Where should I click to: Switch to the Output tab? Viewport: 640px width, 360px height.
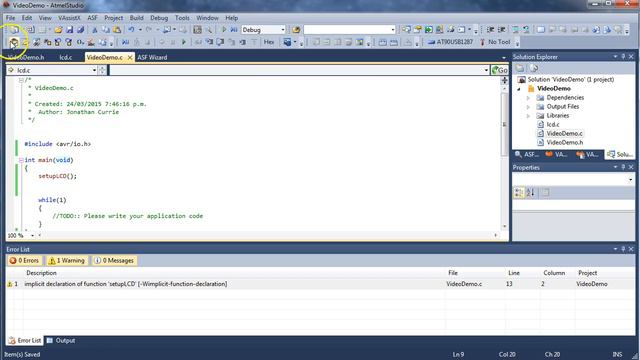coord(61,340)
